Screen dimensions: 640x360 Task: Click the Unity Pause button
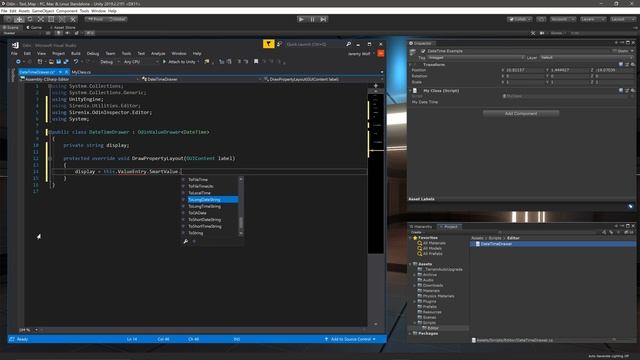[312, 19]
